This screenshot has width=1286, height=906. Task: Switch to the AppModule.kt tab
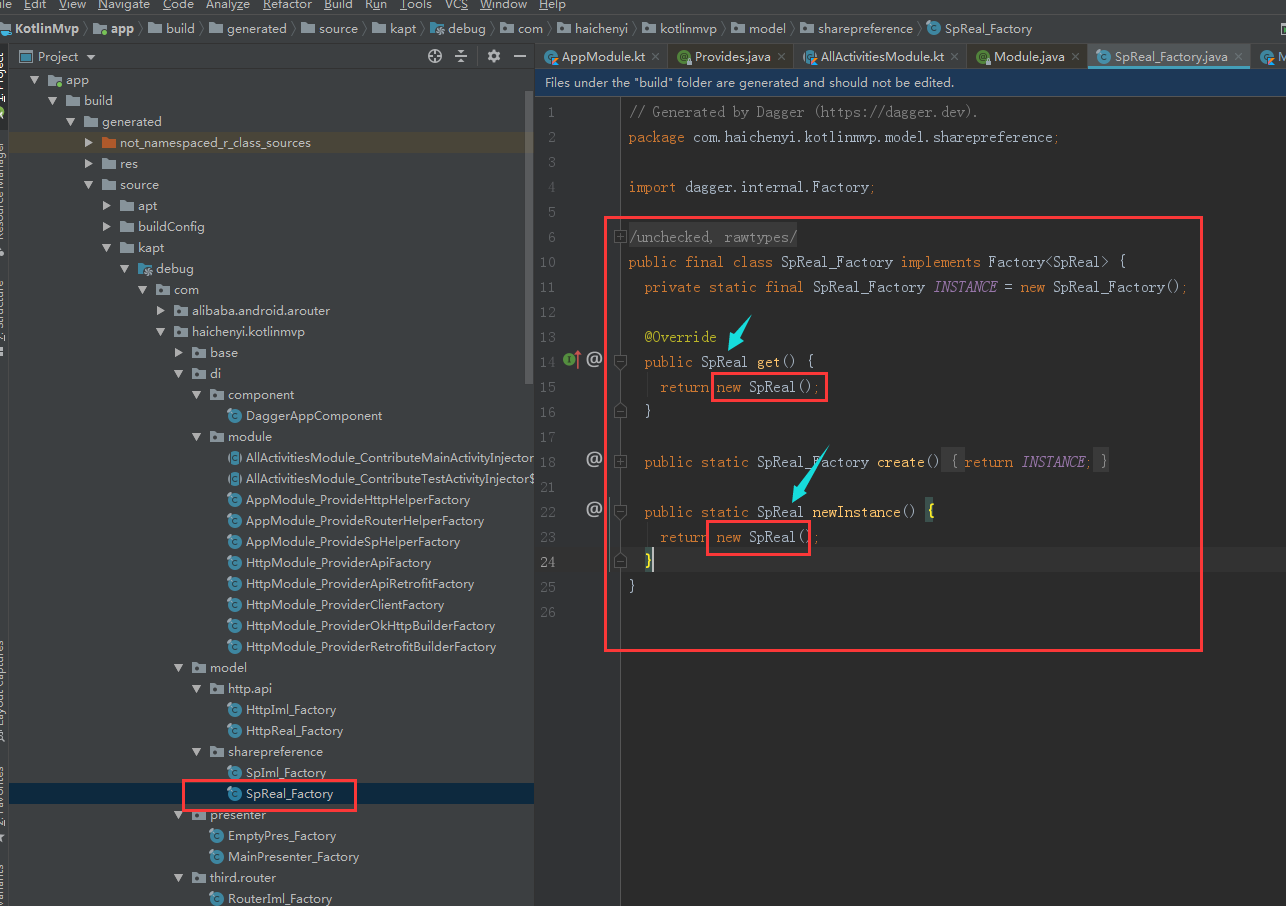[x=601, y=57]
